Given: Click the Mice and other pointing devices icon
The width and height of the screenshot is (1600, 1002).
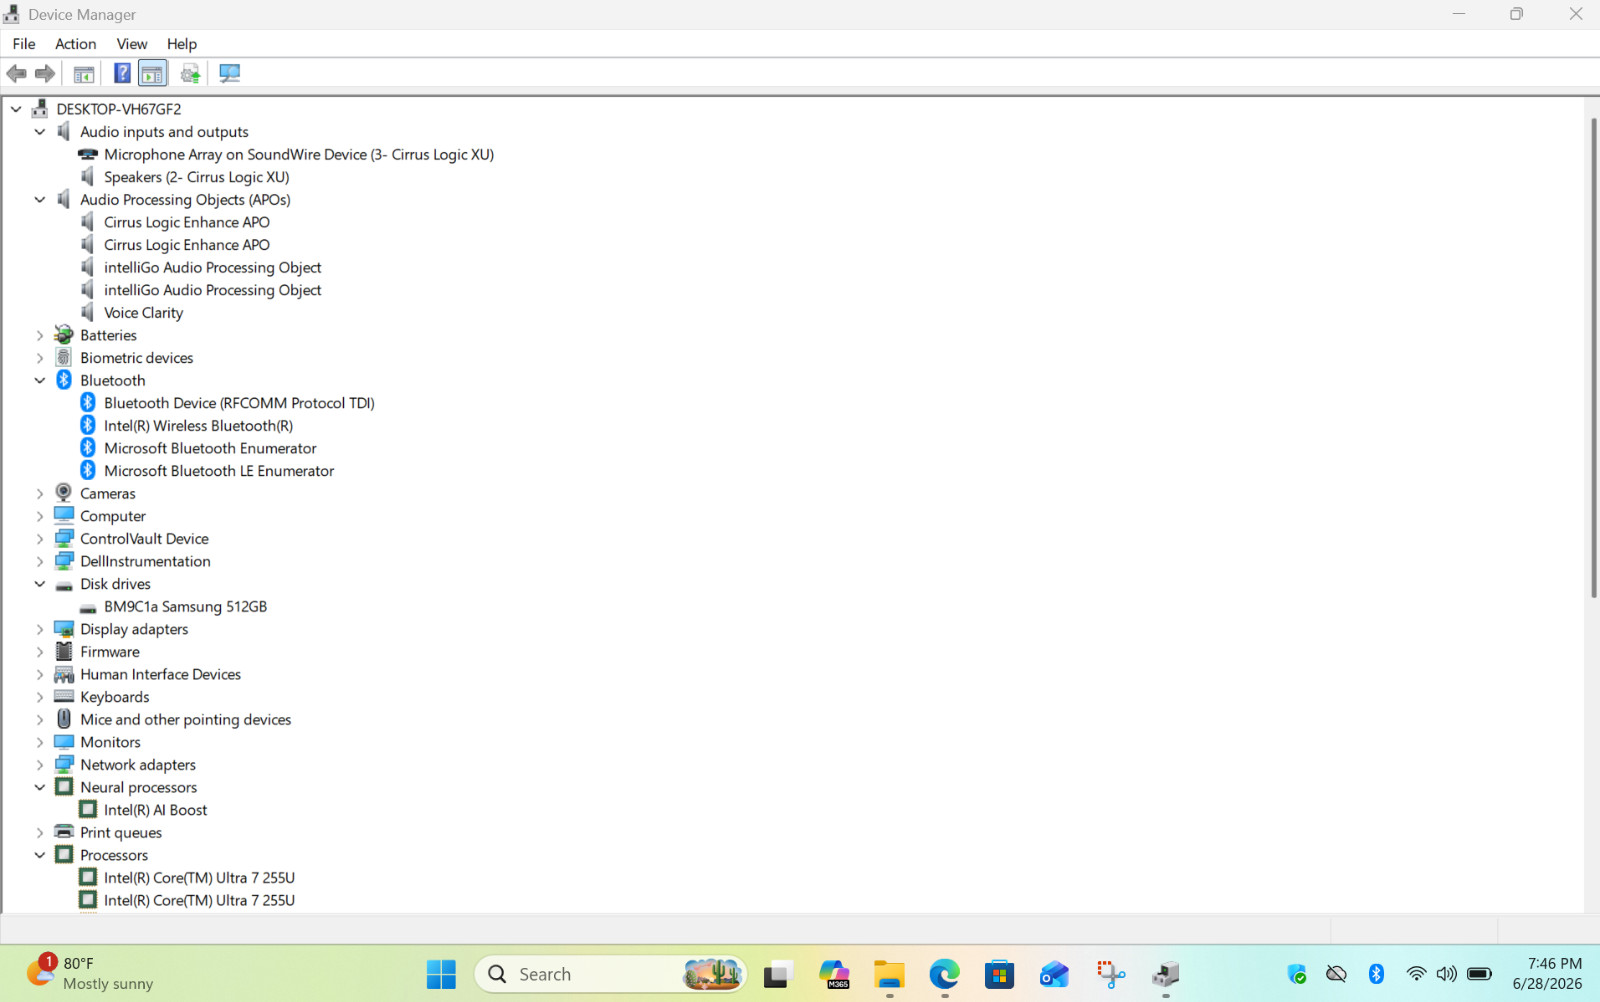Looking at the screenshot, I should 64,719.
